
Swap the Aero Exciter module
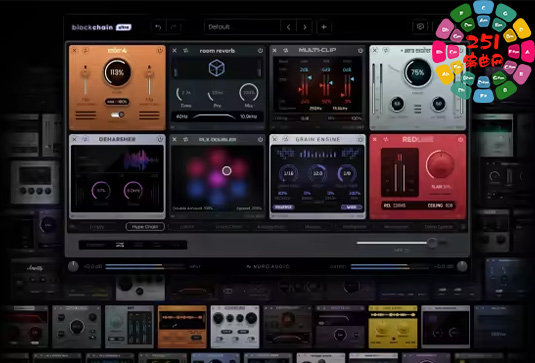386,50
